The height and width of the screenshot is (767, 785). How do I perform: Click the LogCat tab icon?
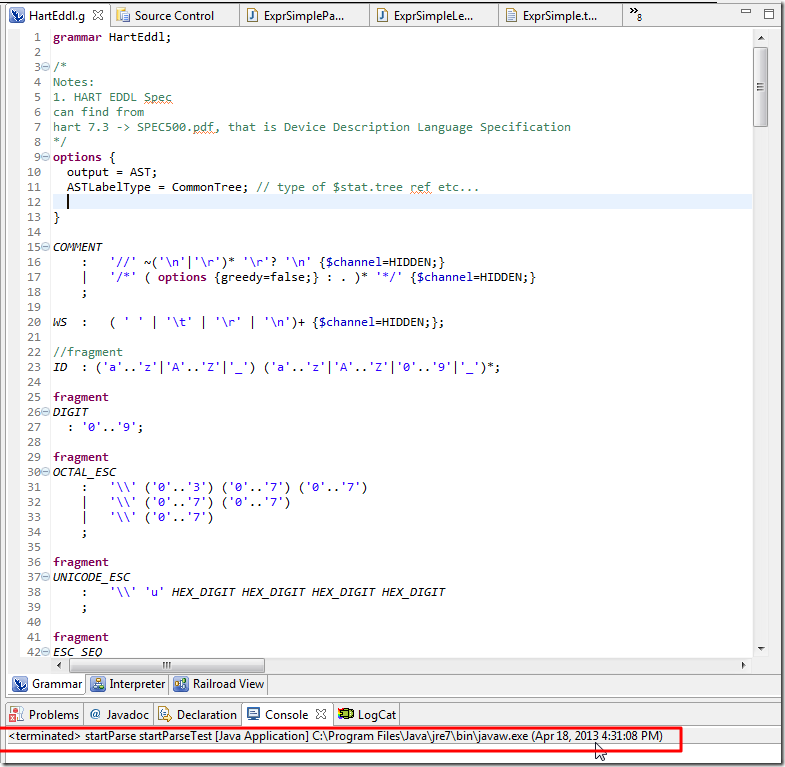tap(345, 714)
